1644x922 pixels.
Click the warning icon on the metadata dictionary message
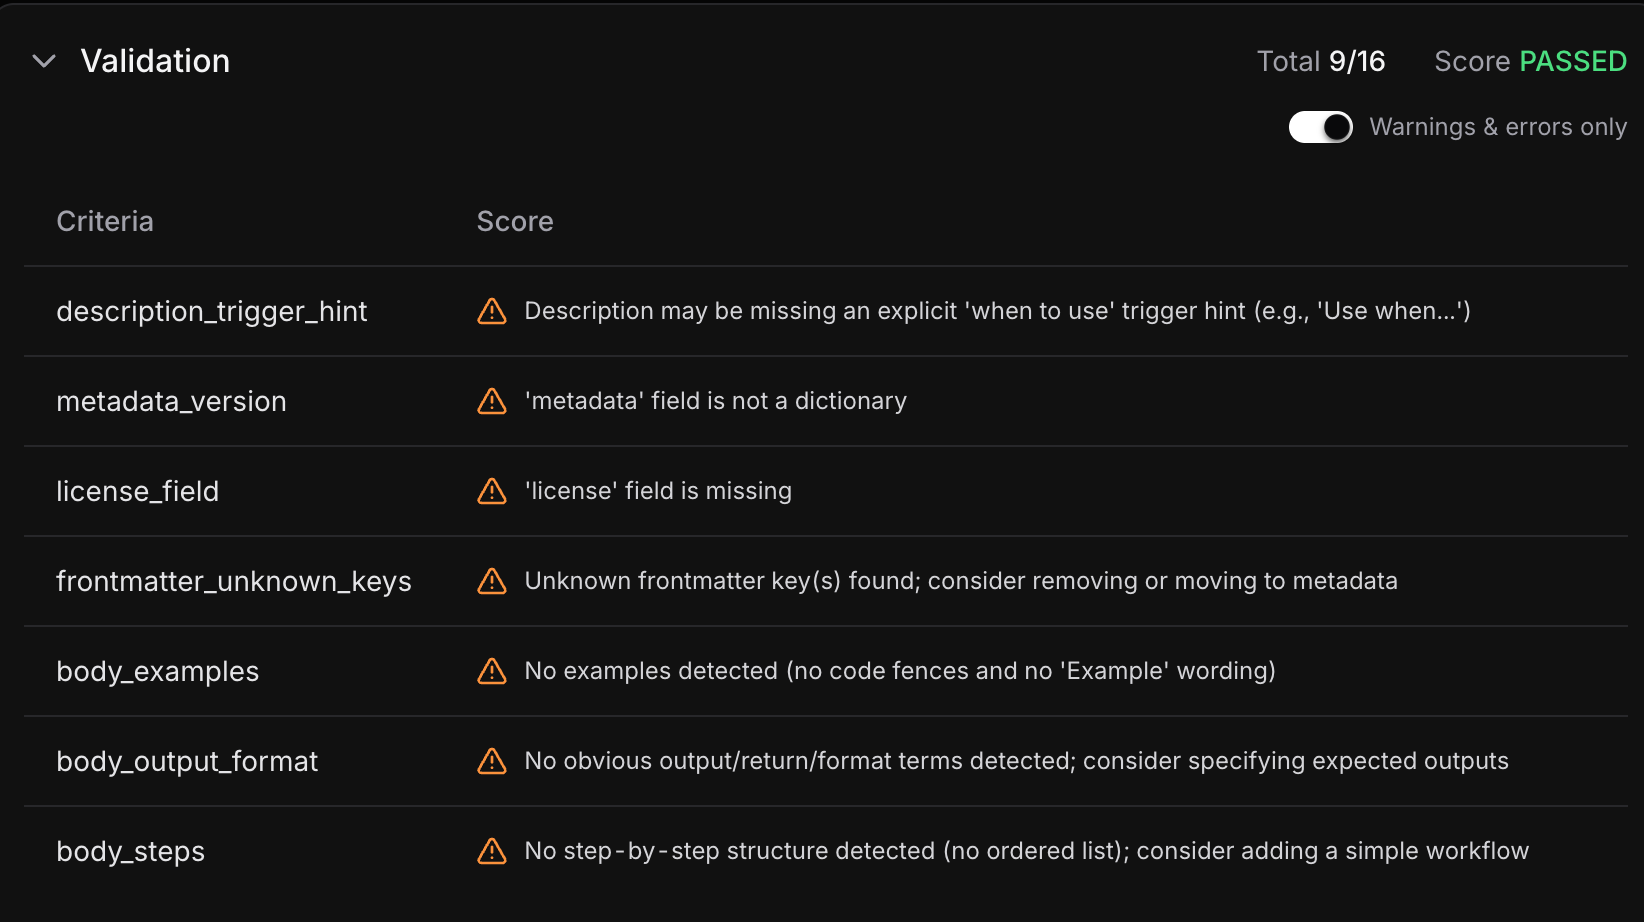coord(491,401)
